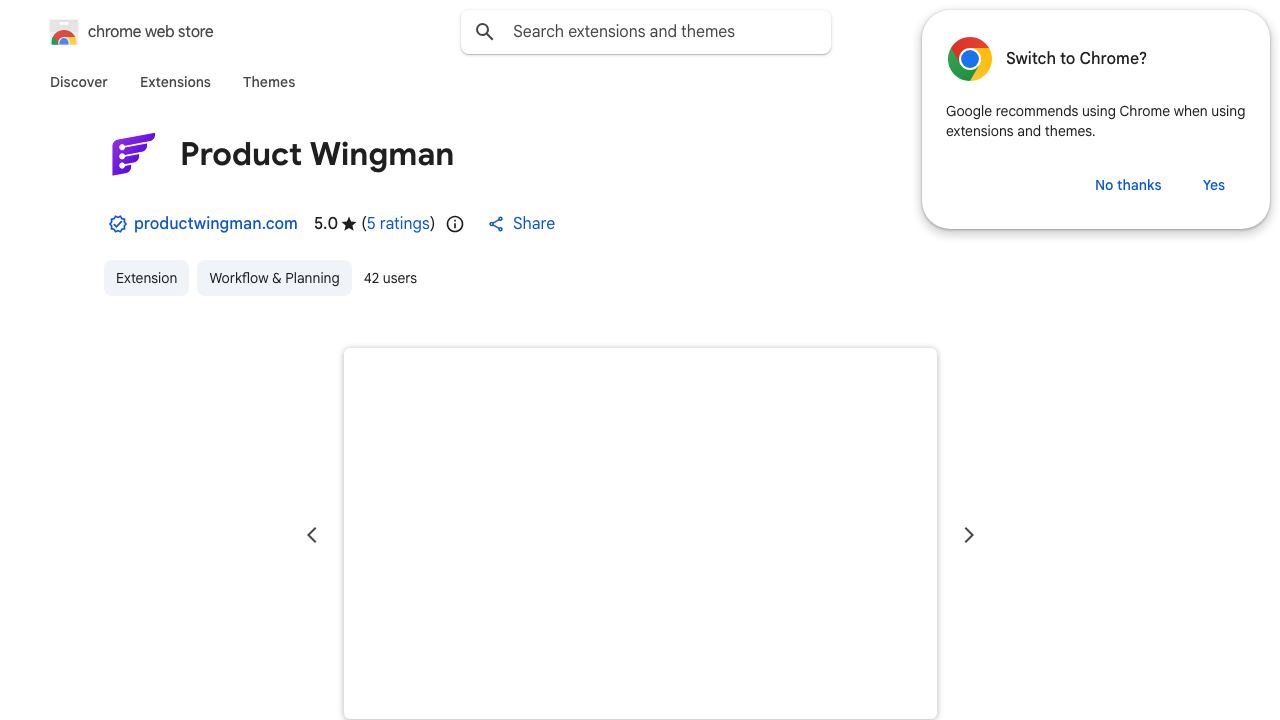Screen dimensions: 1280x720
Task: Click the 42 users text
Action: [390, 278]
